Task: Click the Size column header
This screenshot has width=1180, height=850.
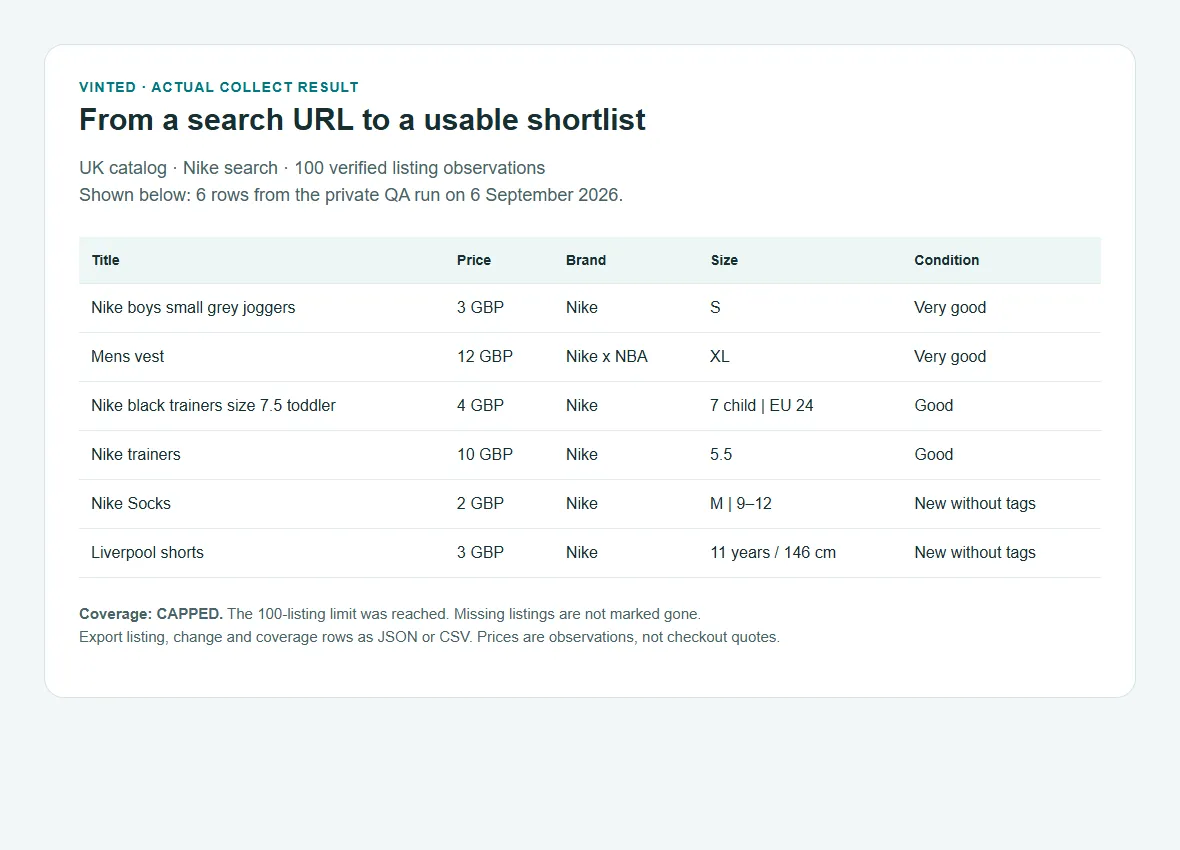Action: (x=724, y=260)
